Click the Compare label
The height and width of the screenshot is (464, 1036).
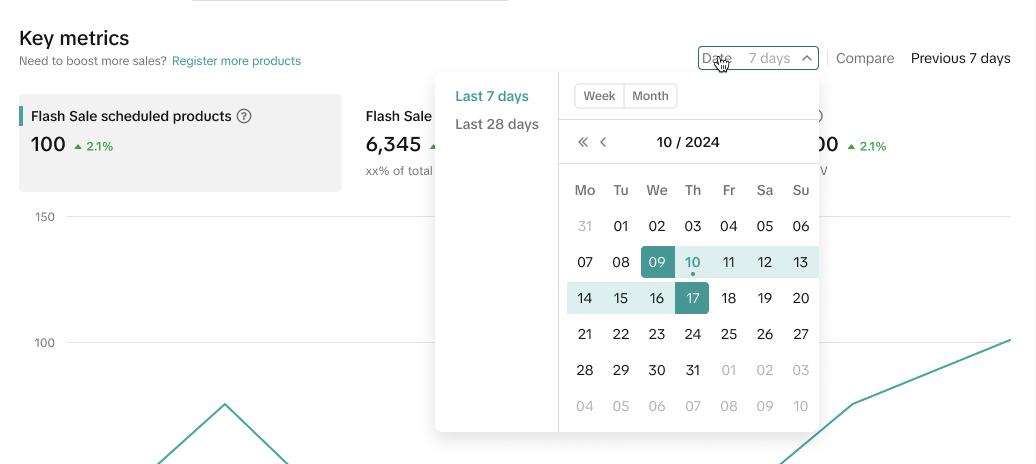[865, 59]
